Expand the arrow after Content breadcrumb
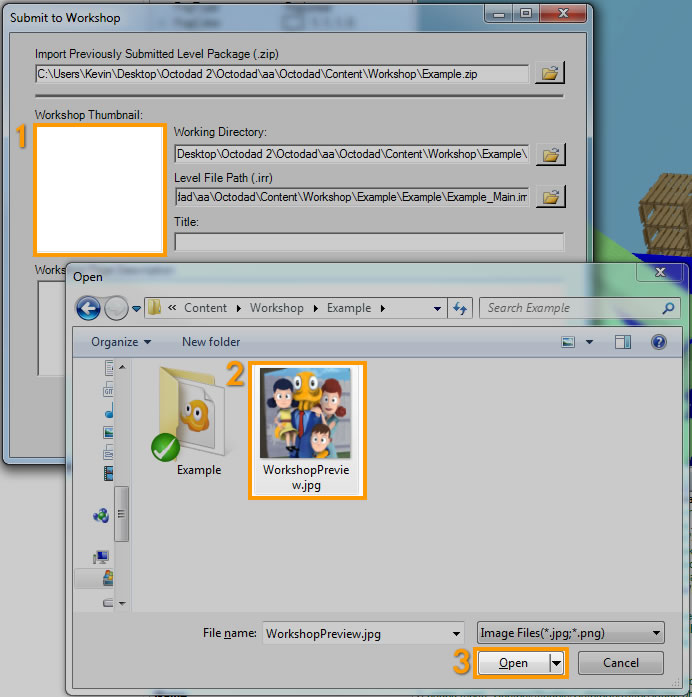 click(x=239, y=308)
